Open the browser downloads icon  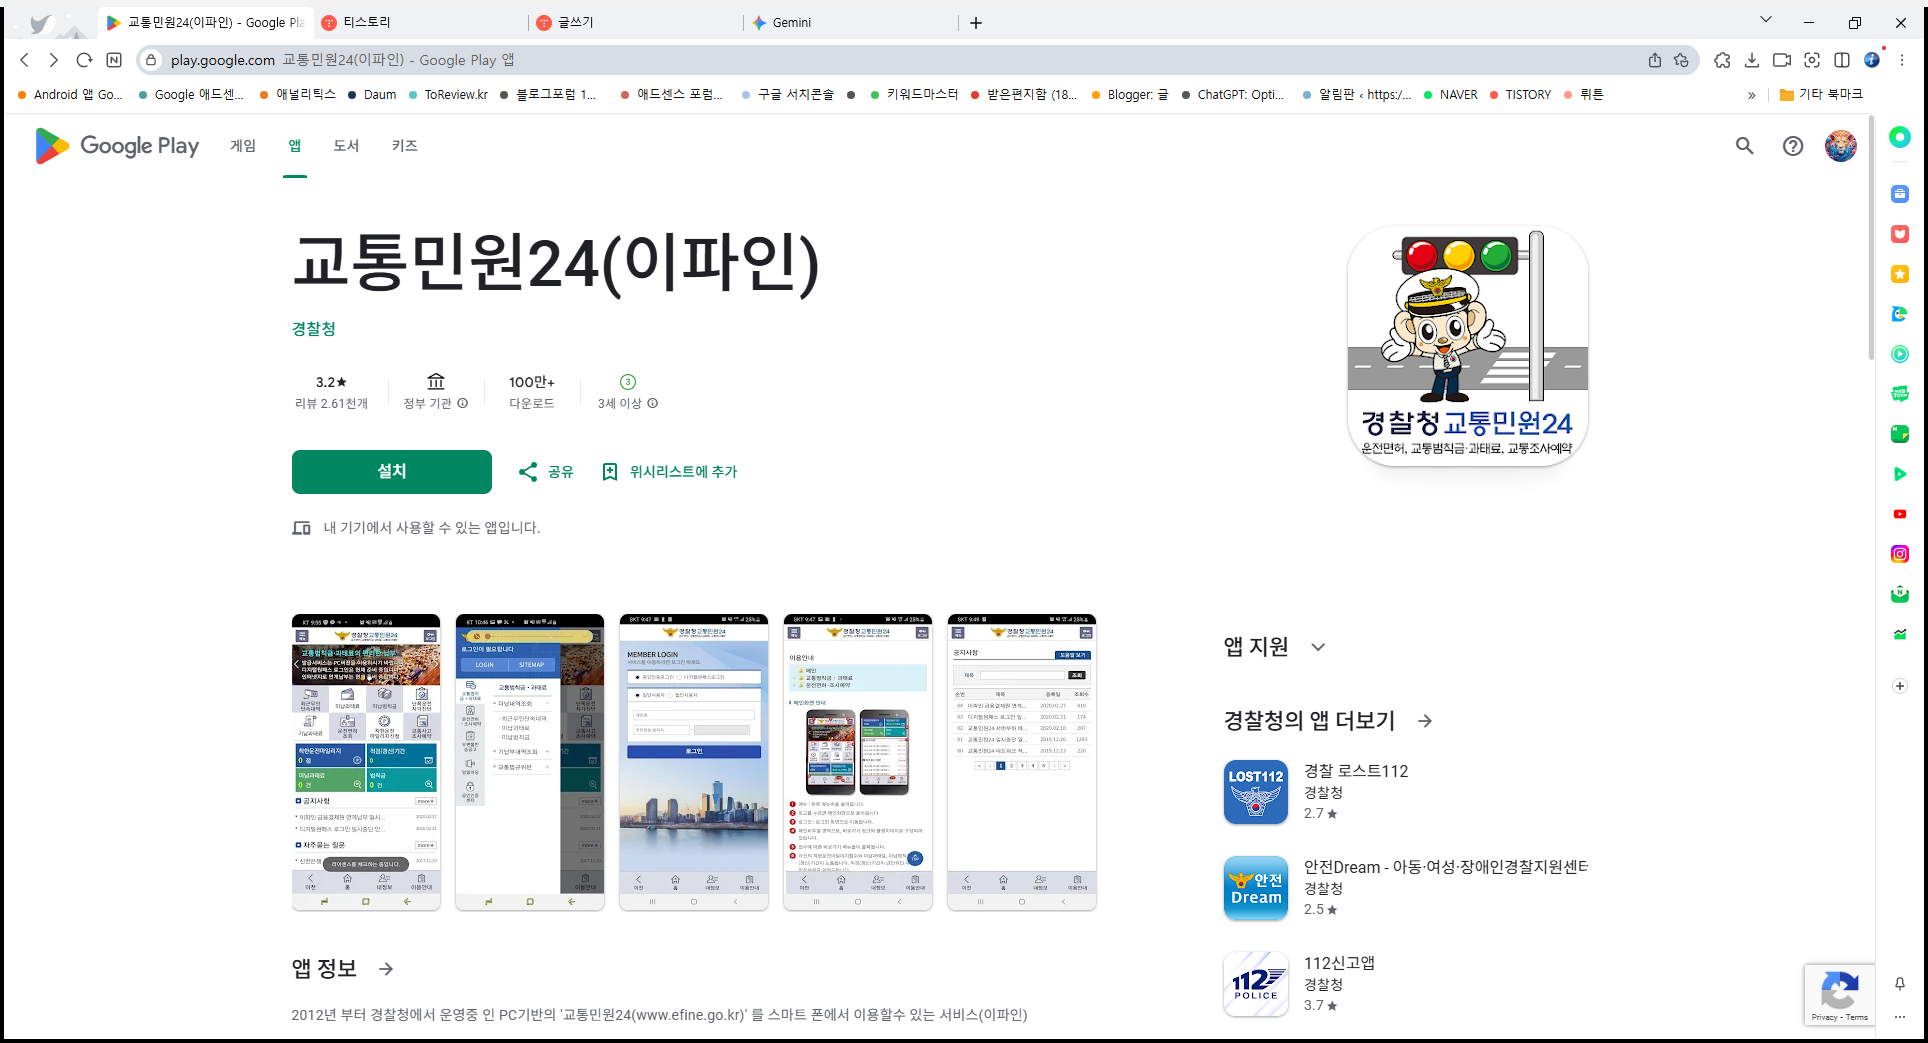pyautogui.click(x=1752, y=60)
